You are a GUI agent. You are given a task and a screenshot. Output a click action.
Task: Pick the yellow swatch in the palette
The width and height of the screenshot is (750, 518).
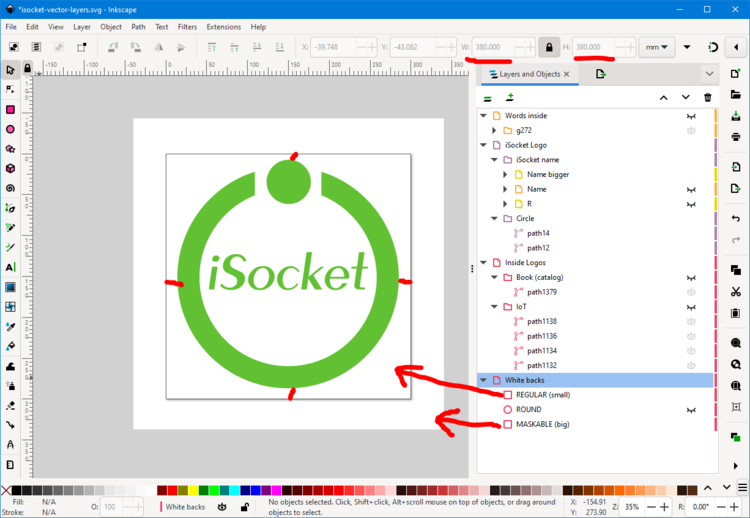[193, 490]
